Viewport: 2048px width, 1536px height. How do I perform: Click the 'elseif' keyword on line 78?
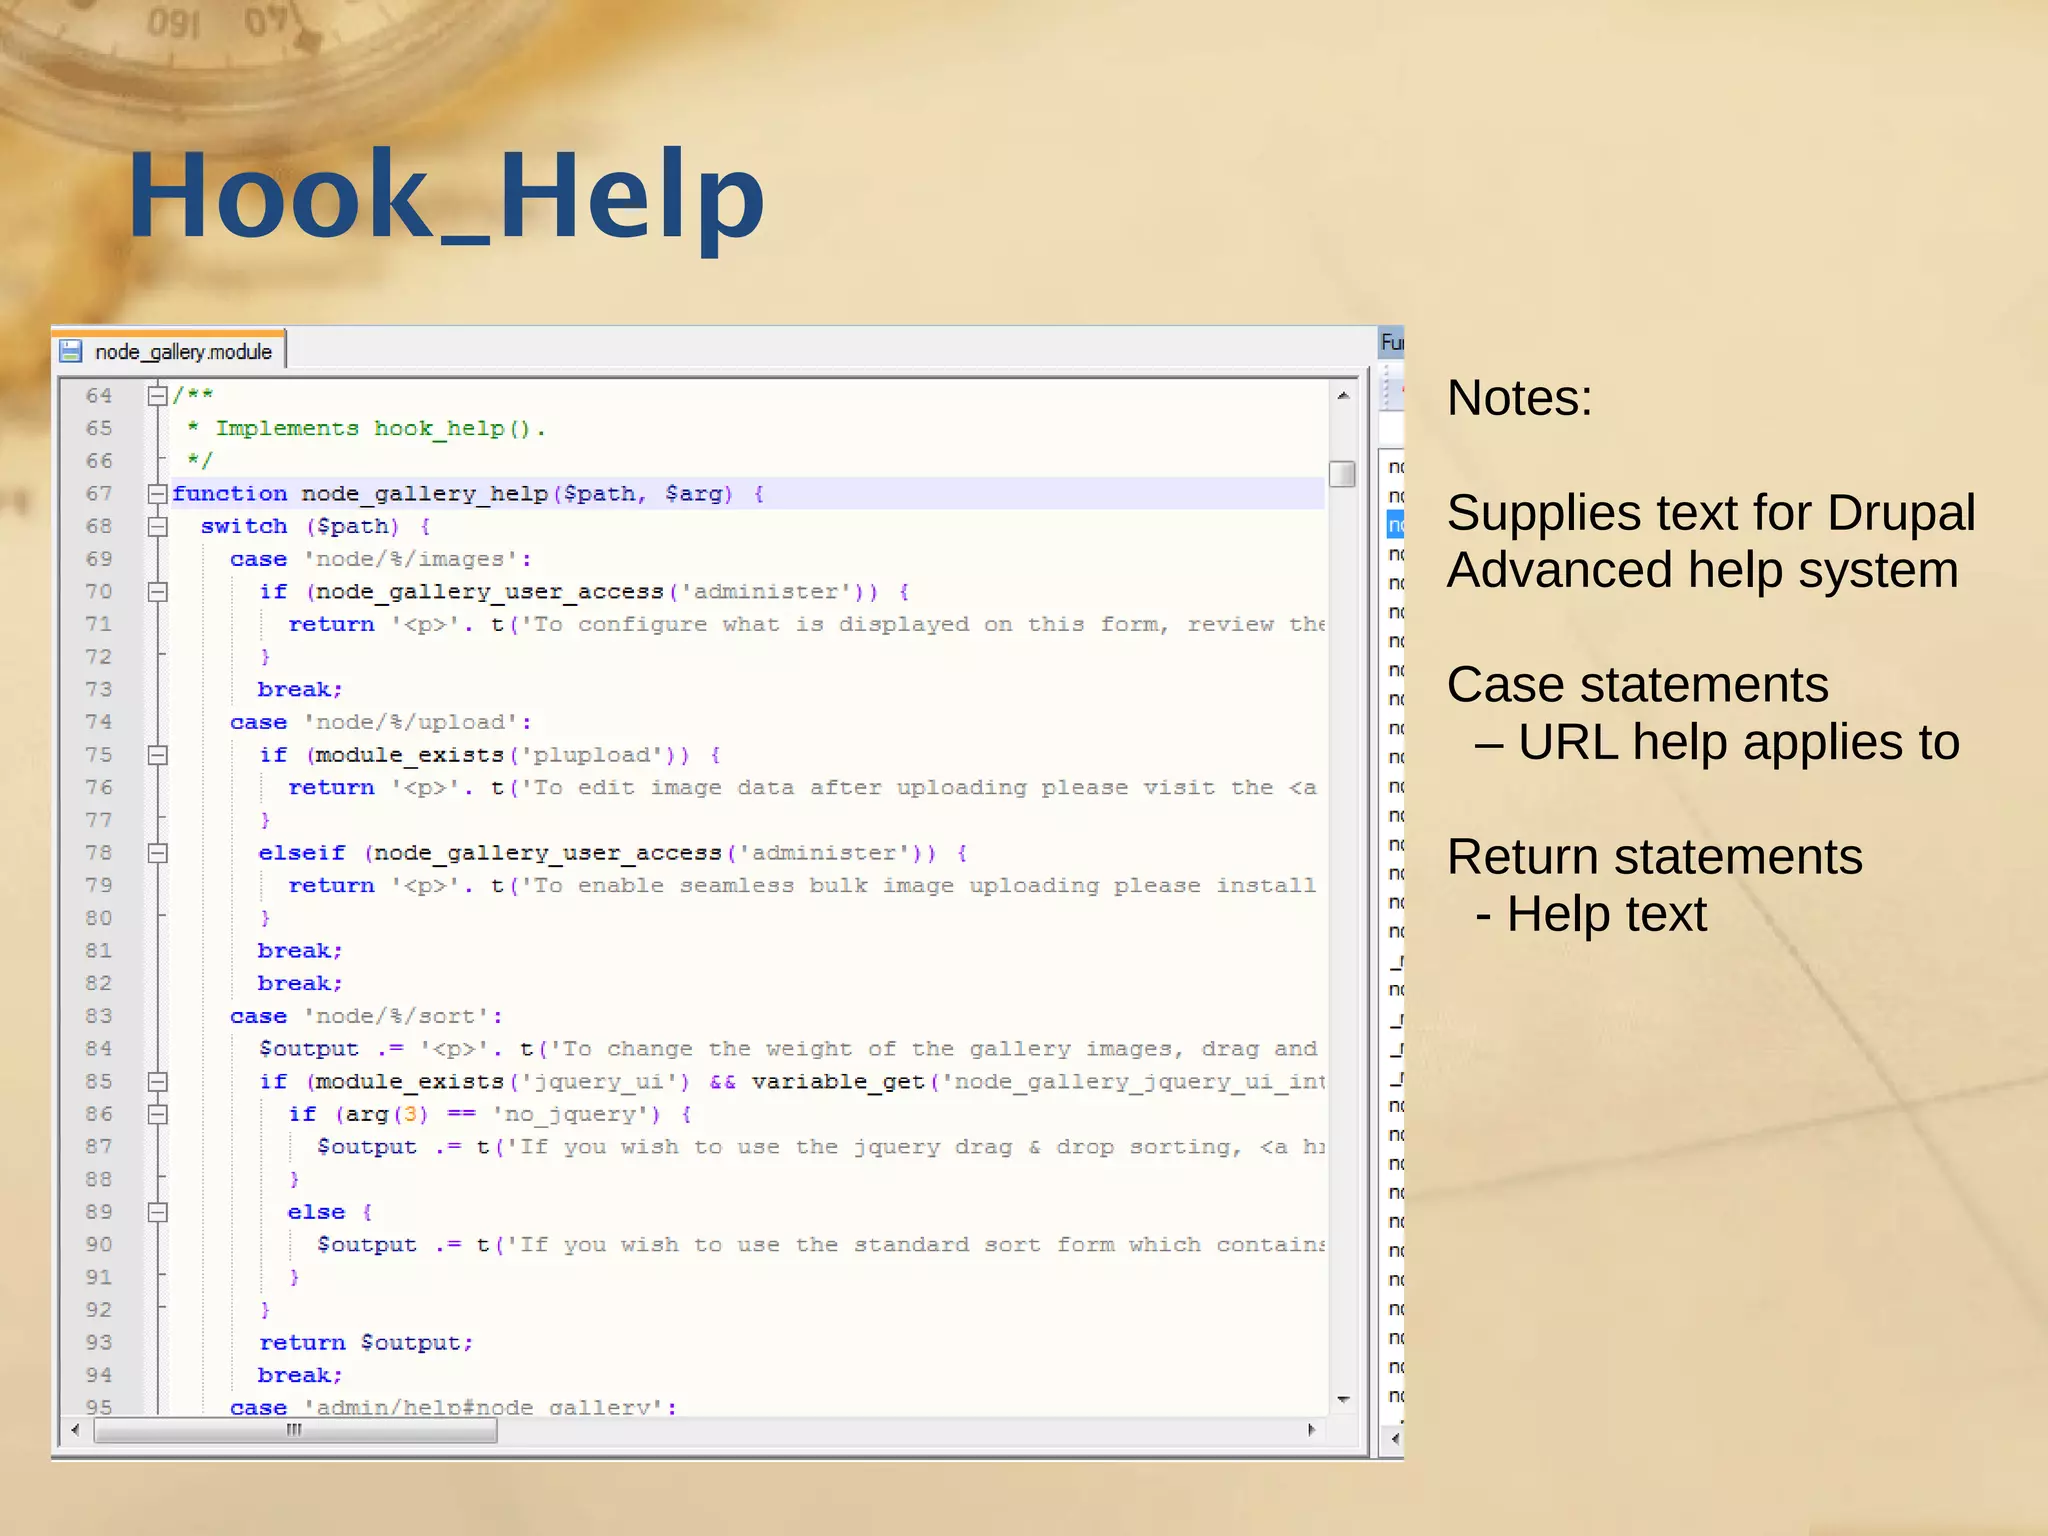point(302,853)
